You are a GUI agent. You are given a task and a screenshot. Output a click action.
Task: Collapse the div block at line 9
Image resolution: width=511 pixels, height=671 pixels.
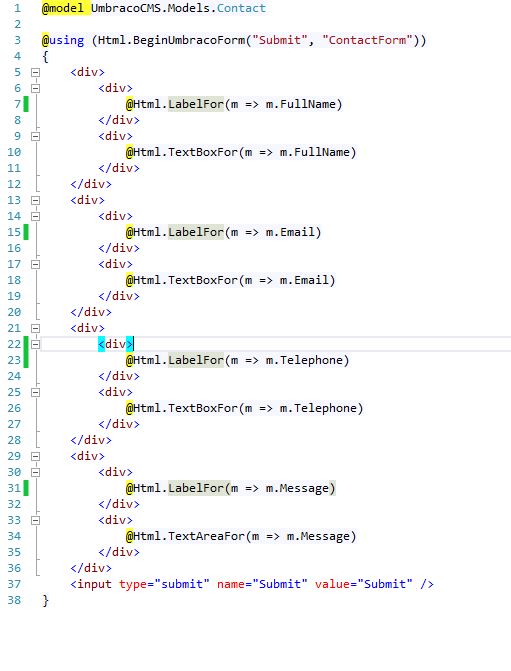[36, 137]
